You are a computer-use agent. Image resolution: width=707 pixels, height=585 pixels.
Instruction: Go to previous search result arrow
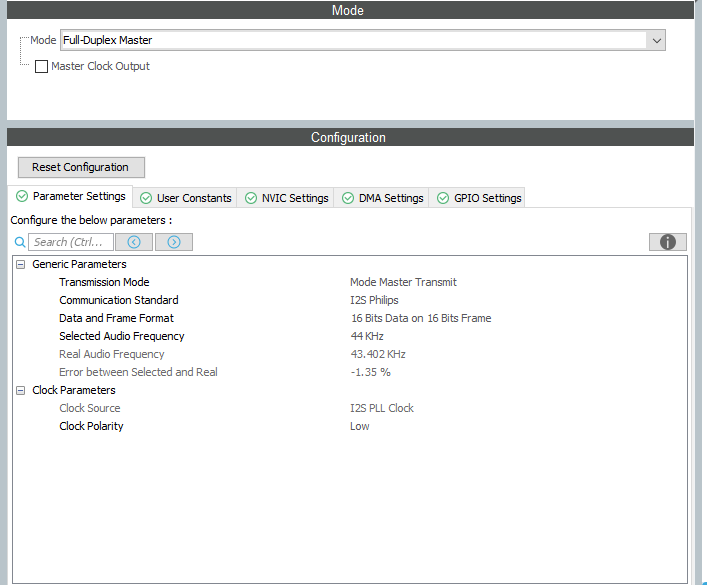point(134,242)
